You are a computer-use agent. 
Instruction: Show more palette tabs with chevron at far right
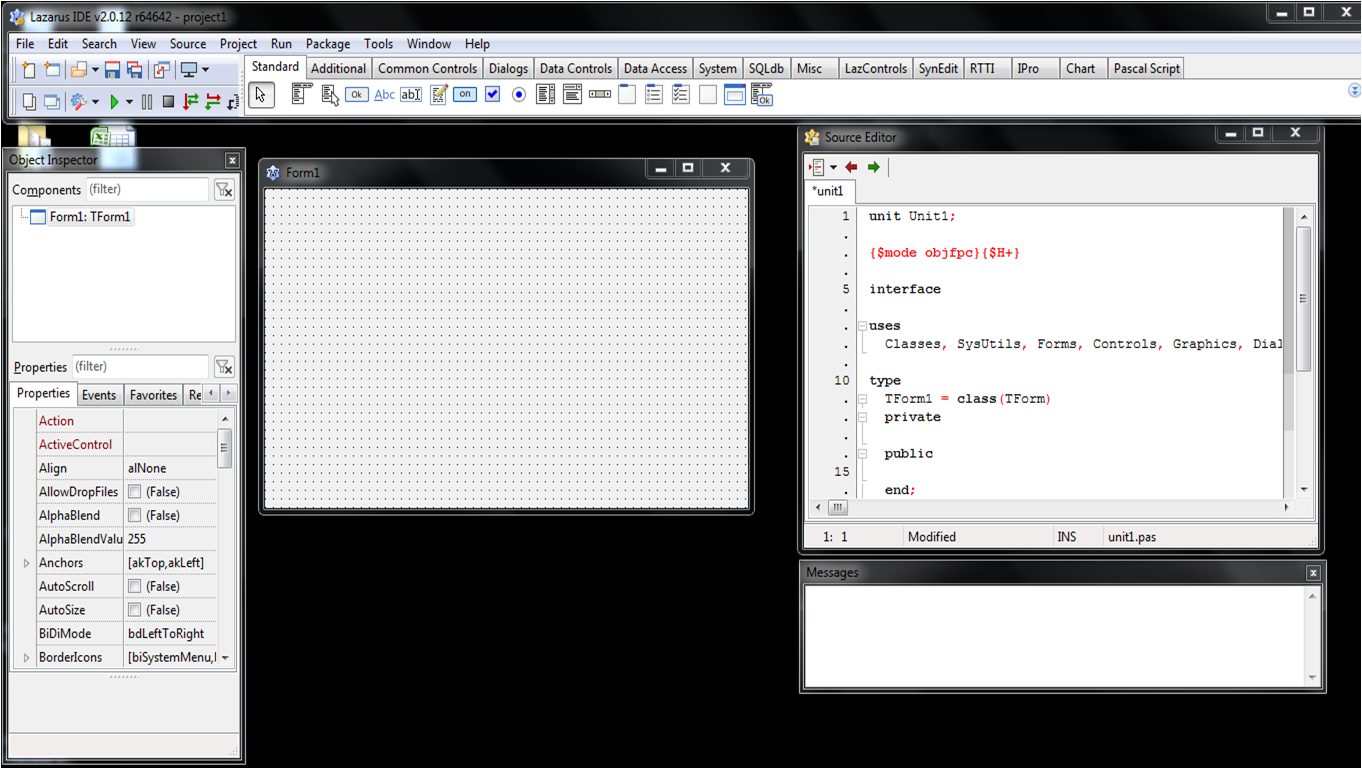coord(1354,90)
